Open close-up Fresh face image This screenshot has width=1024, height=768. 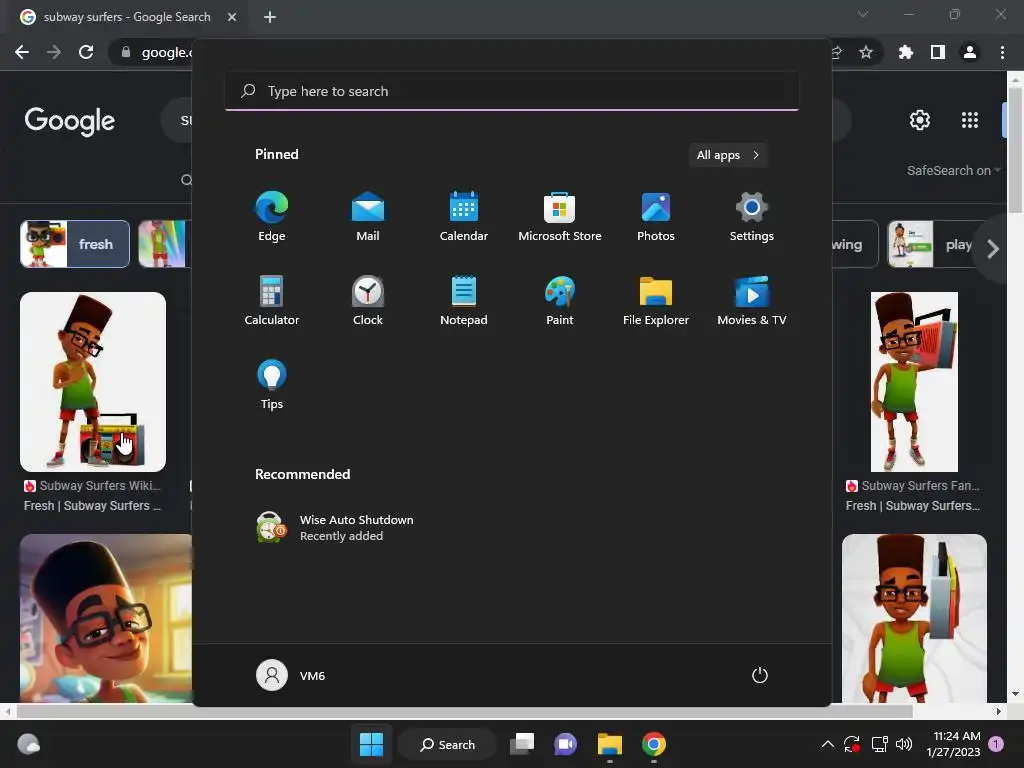tap(106, 618)
